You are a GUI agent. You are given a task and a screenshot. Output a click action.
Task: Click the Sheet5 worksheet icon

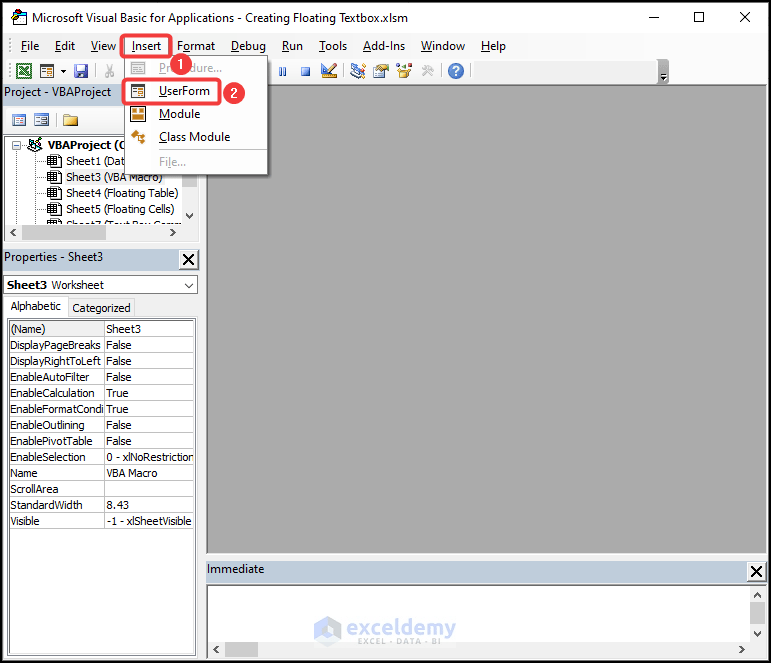54,209
